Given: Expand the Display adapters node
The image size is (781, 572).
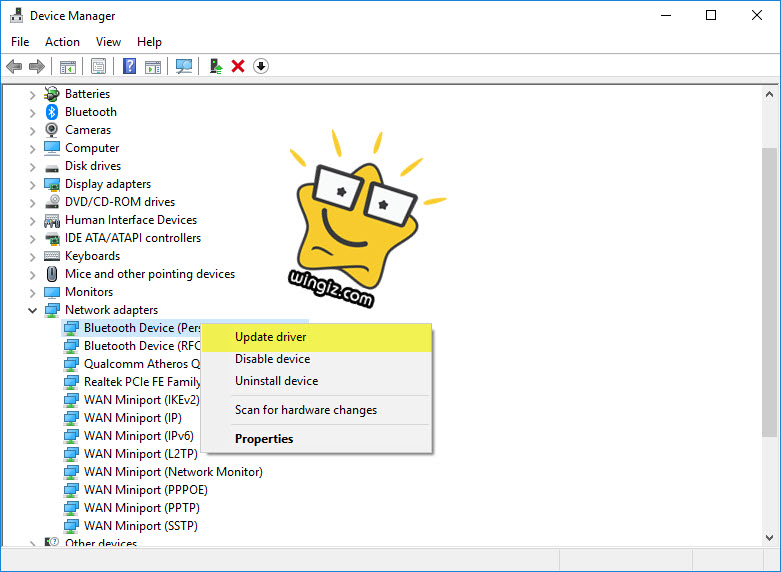Looking at the screenshot, I should (x=32, y=185).
